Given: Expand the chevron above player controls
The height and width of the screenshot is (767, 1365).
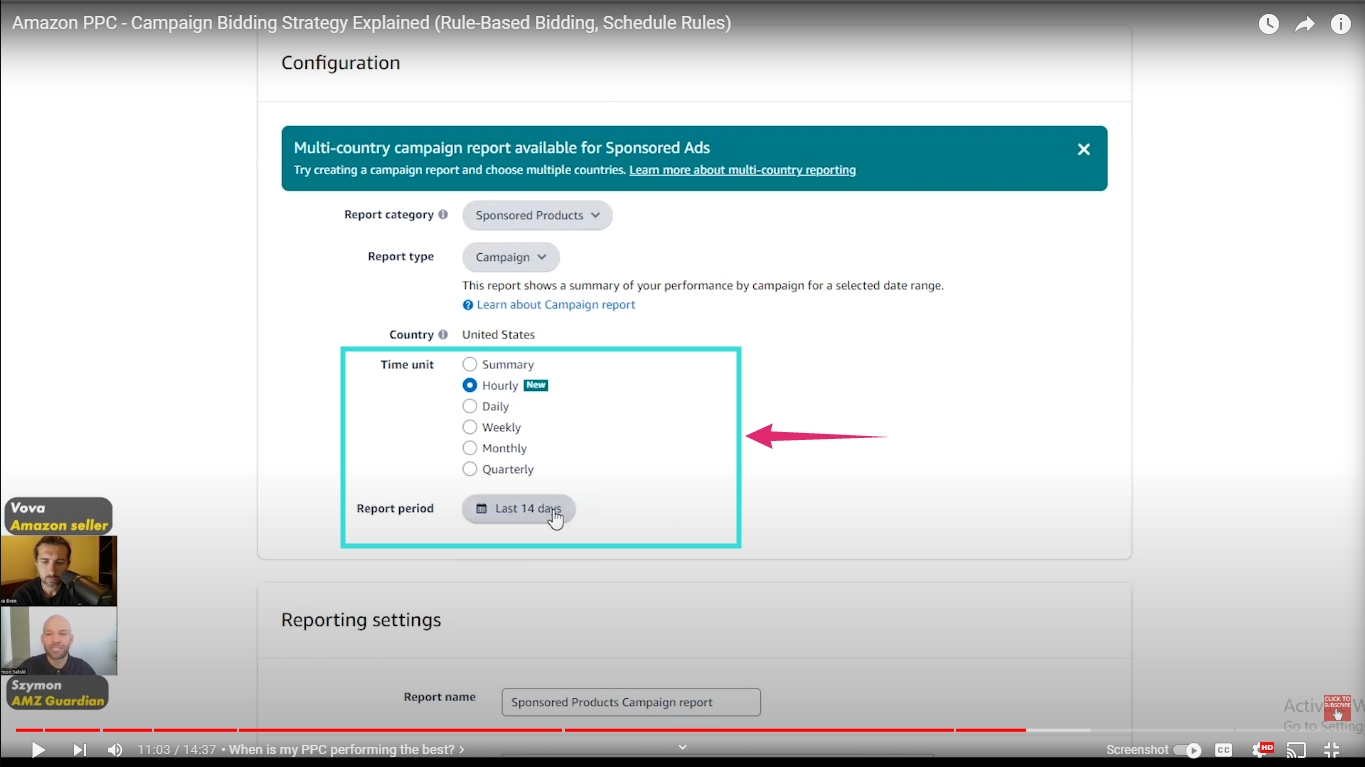Looking at the screenshot, I should coord(683,746).
